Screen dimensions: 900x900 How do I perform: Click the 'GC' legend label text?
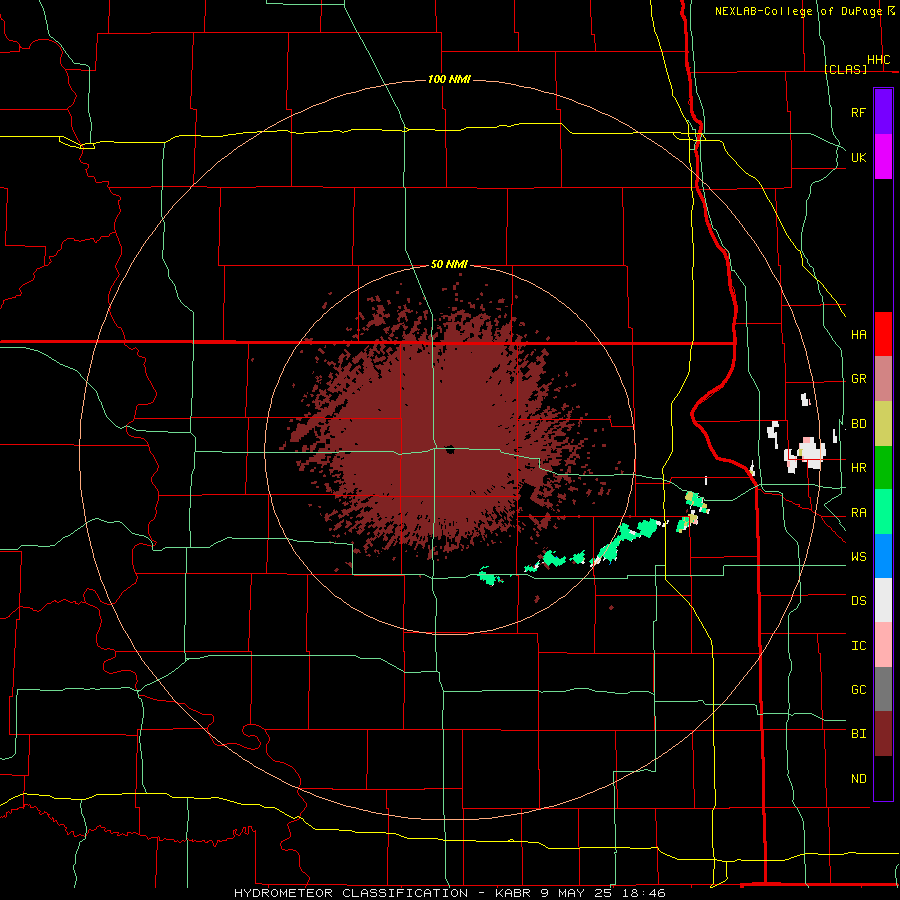pyautogui.click(x=859, y=689)
